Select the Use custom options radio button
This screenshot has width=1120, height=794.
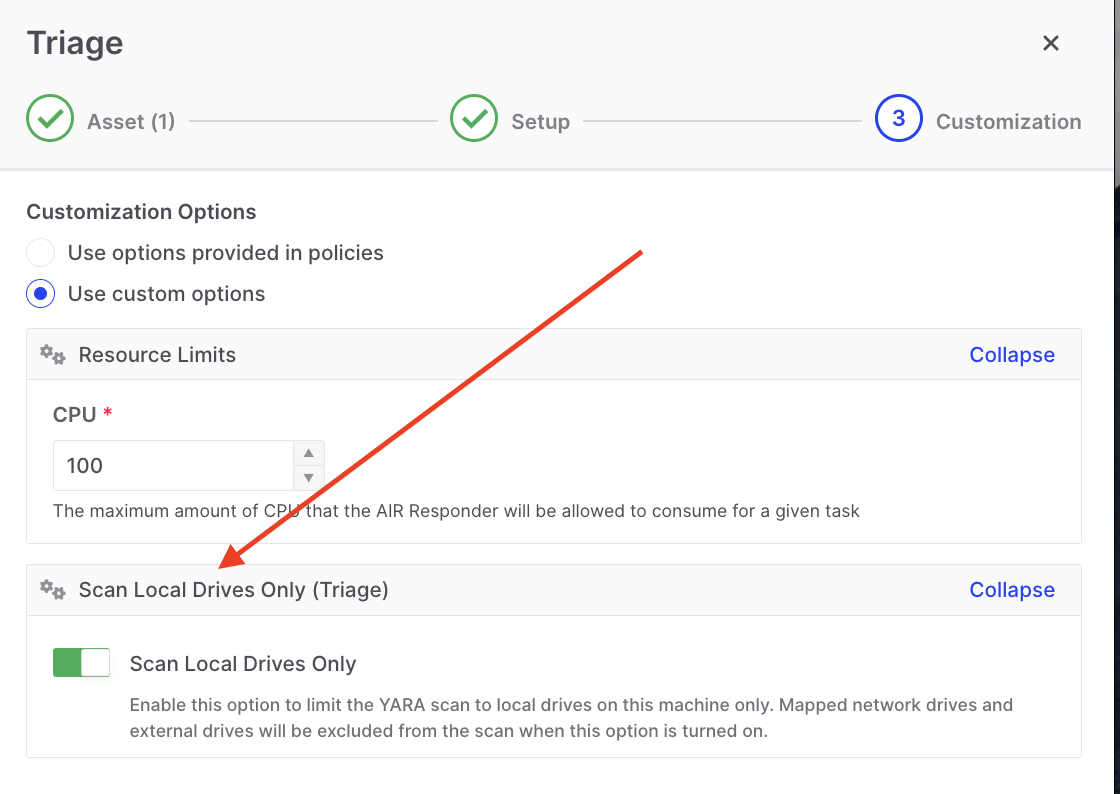coord(41,294)
